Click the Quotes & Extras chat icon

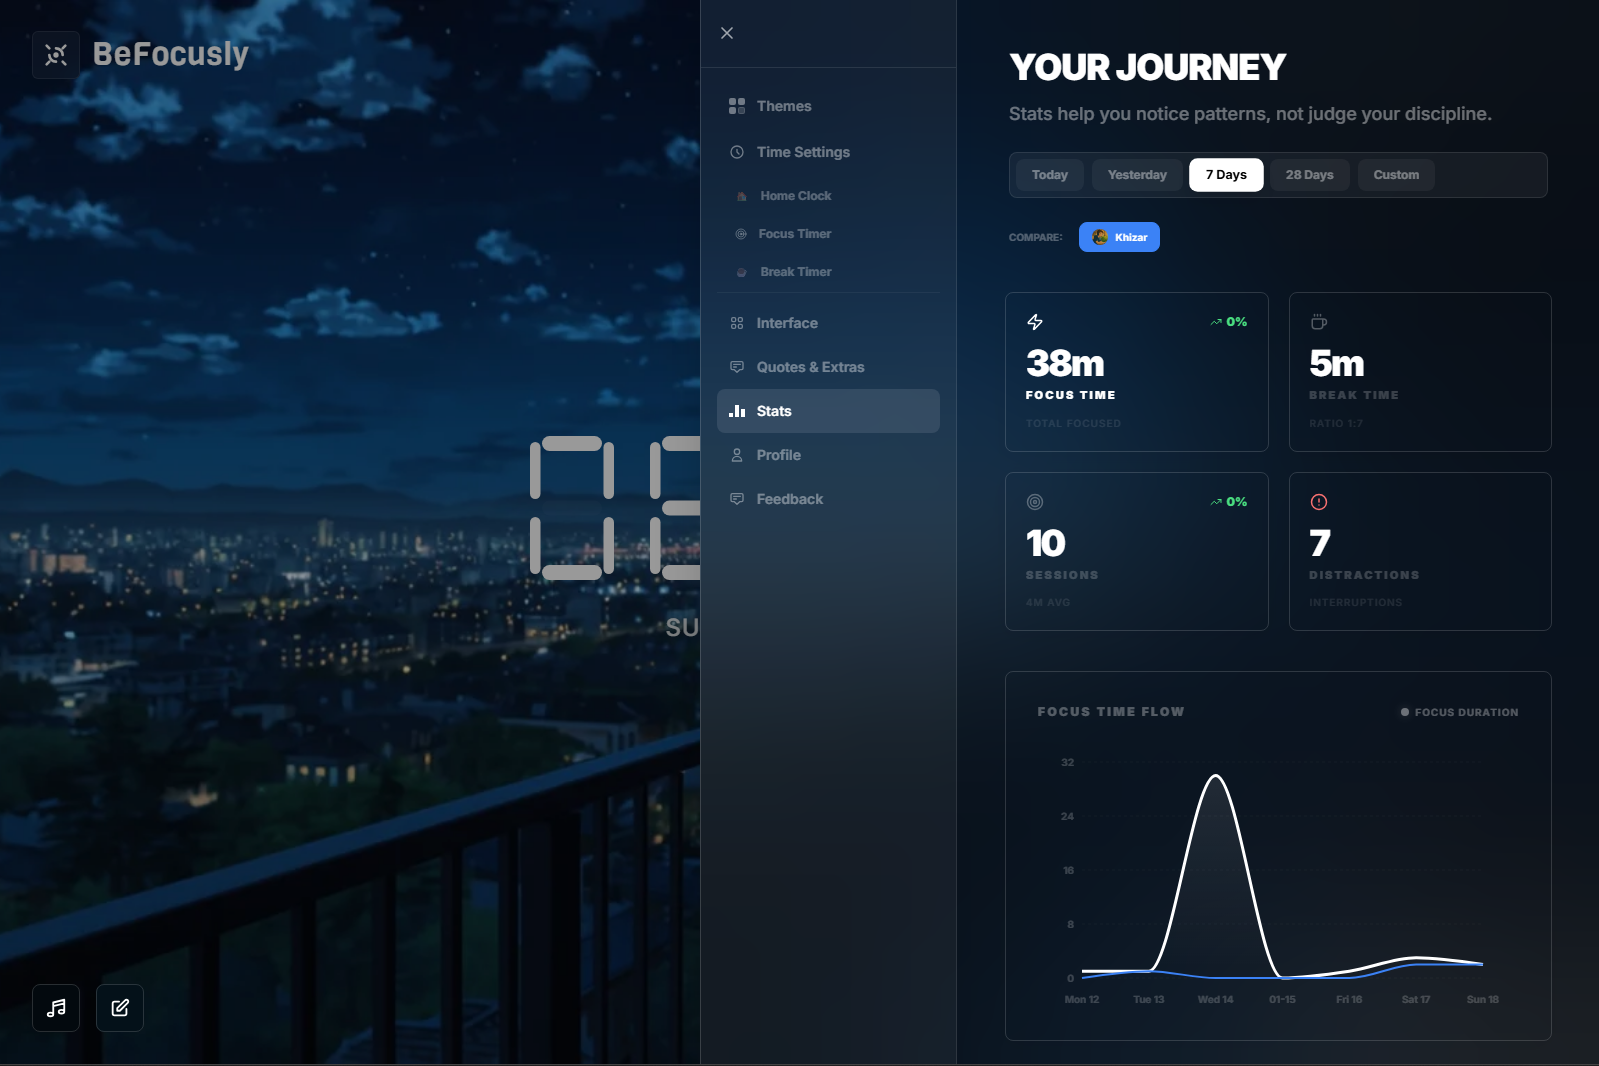tap(737, 367)
